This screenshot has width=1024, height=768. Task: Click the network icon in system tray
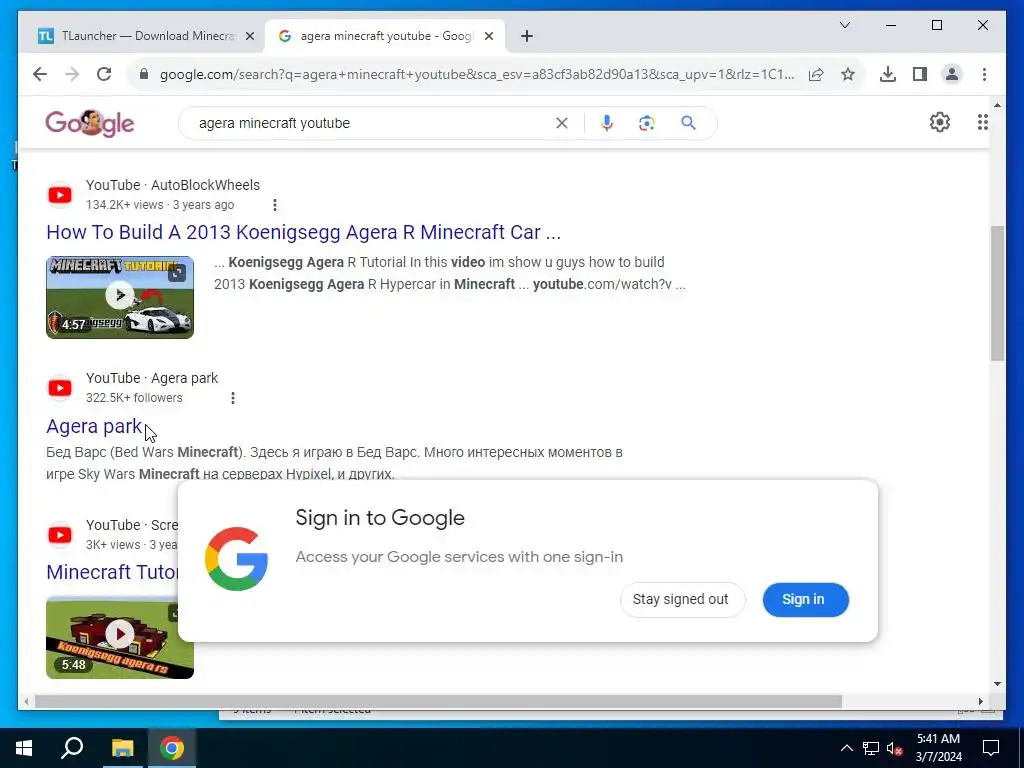click(x=871, y=748)
